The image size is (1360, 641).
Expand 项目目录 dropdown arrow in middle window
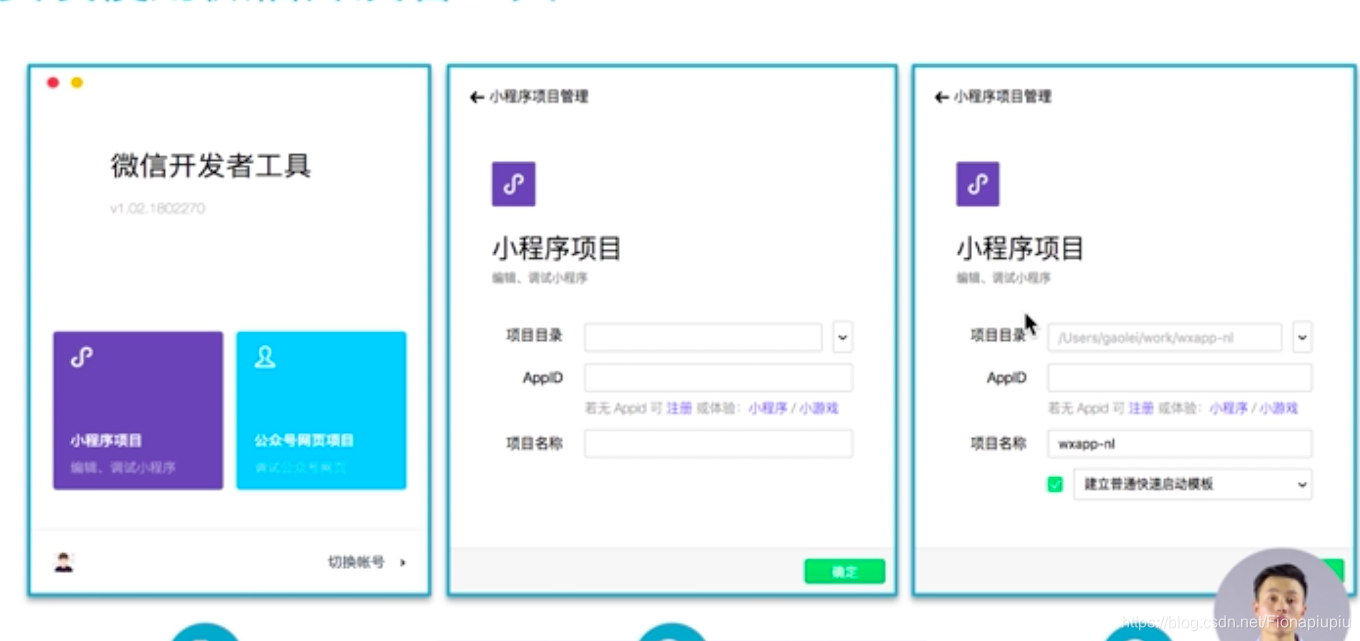[843, 337]
